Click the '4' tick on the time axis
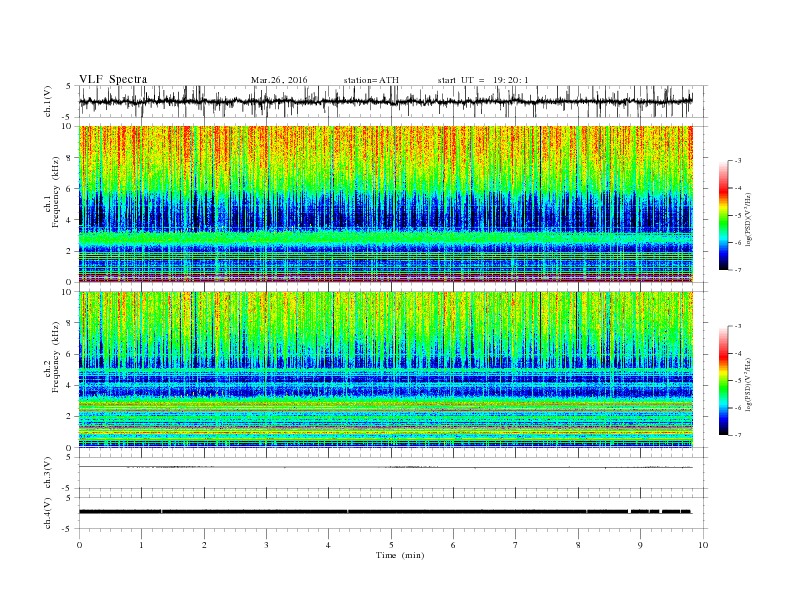 329,545
